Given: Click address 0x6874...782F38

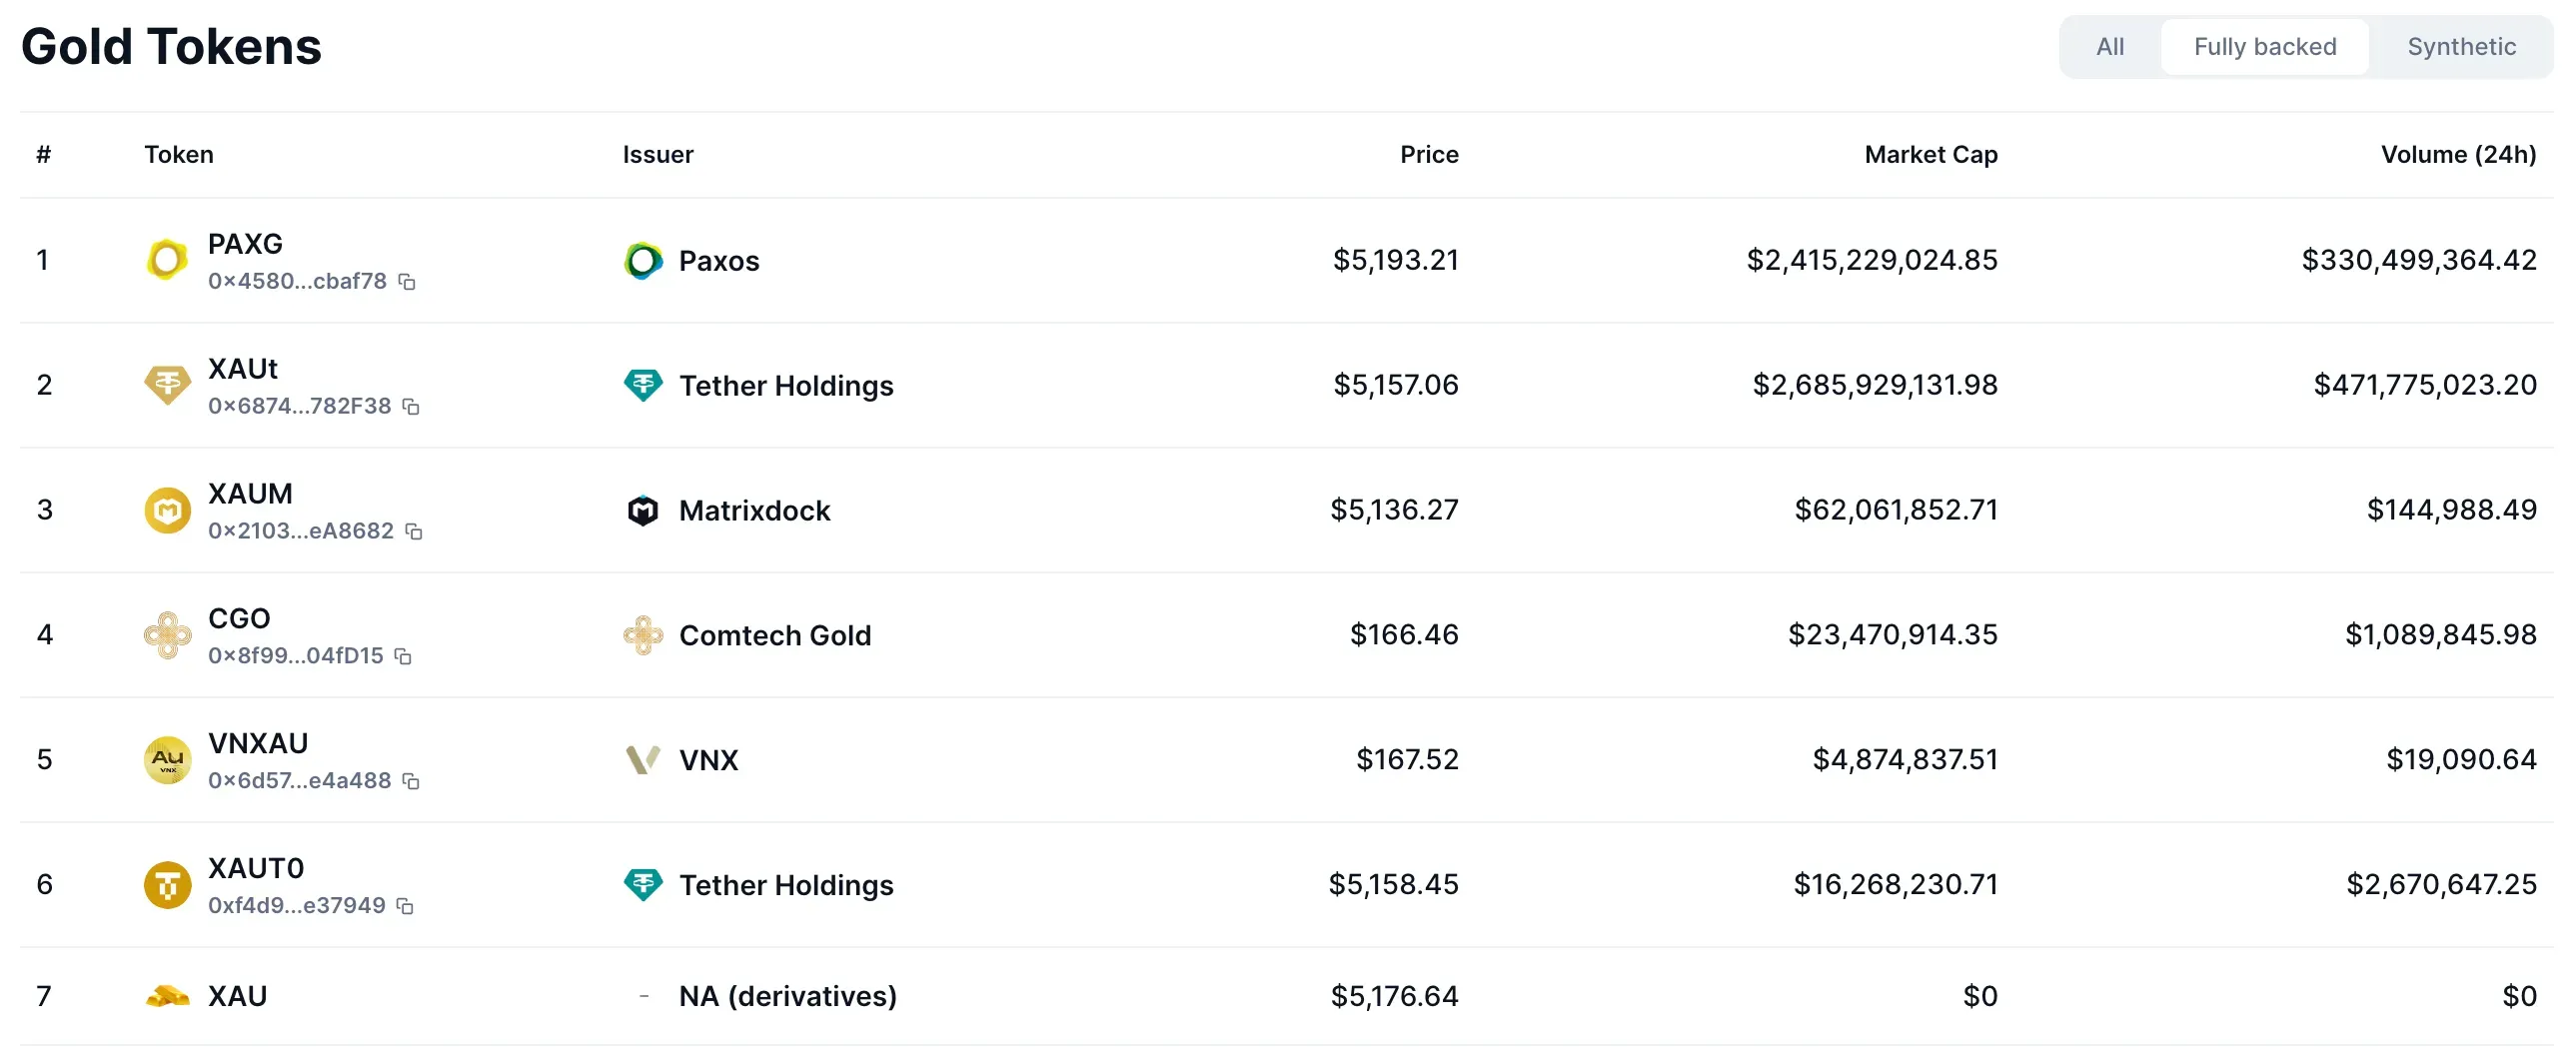Looking at the screenshot, I should (x=299, y=406).
